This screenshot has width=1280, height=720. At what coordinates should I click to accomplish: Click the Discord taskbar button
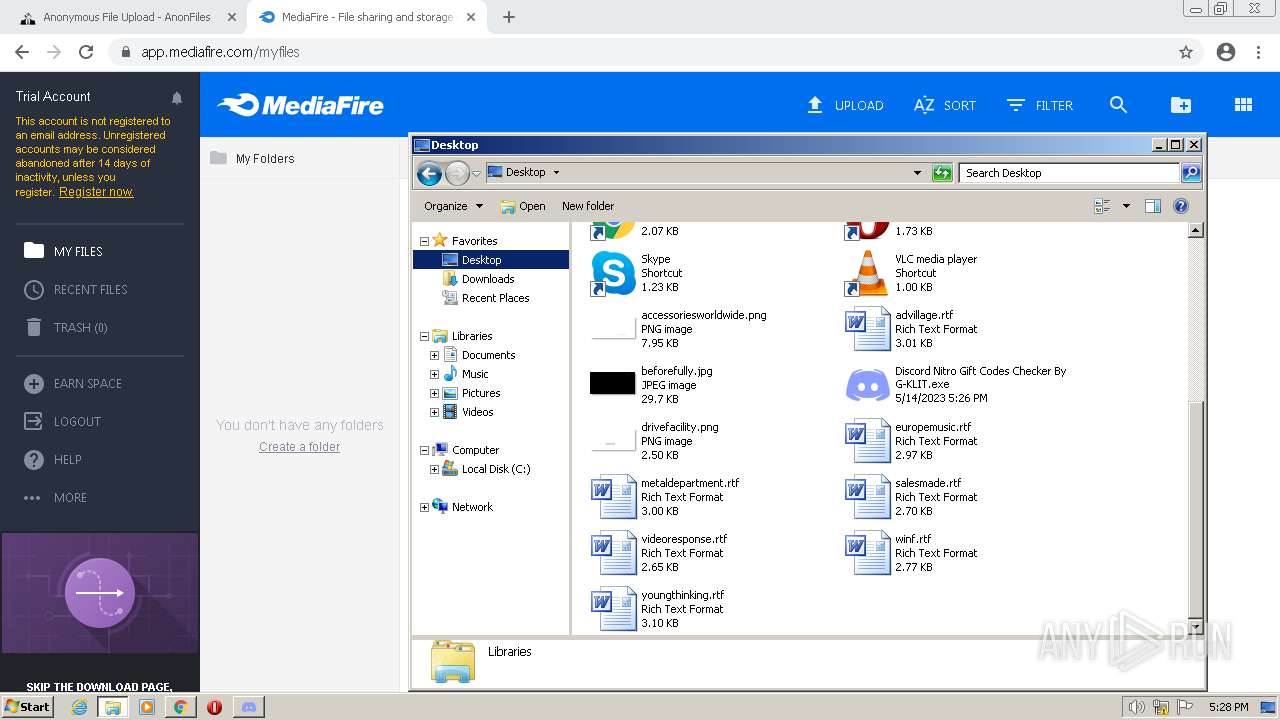[249, 707]
